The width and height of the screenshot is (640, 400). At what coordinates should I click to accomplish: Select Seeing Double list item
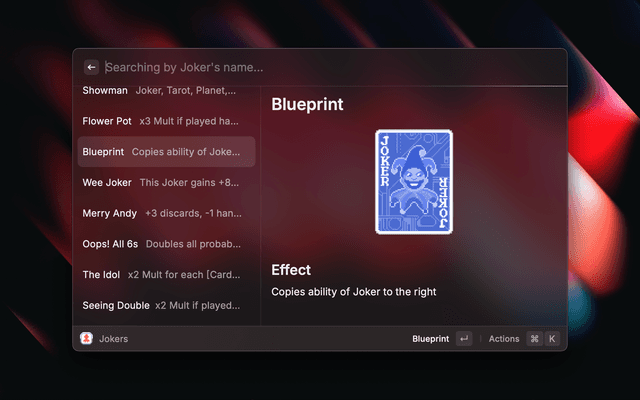pos(167,305)
